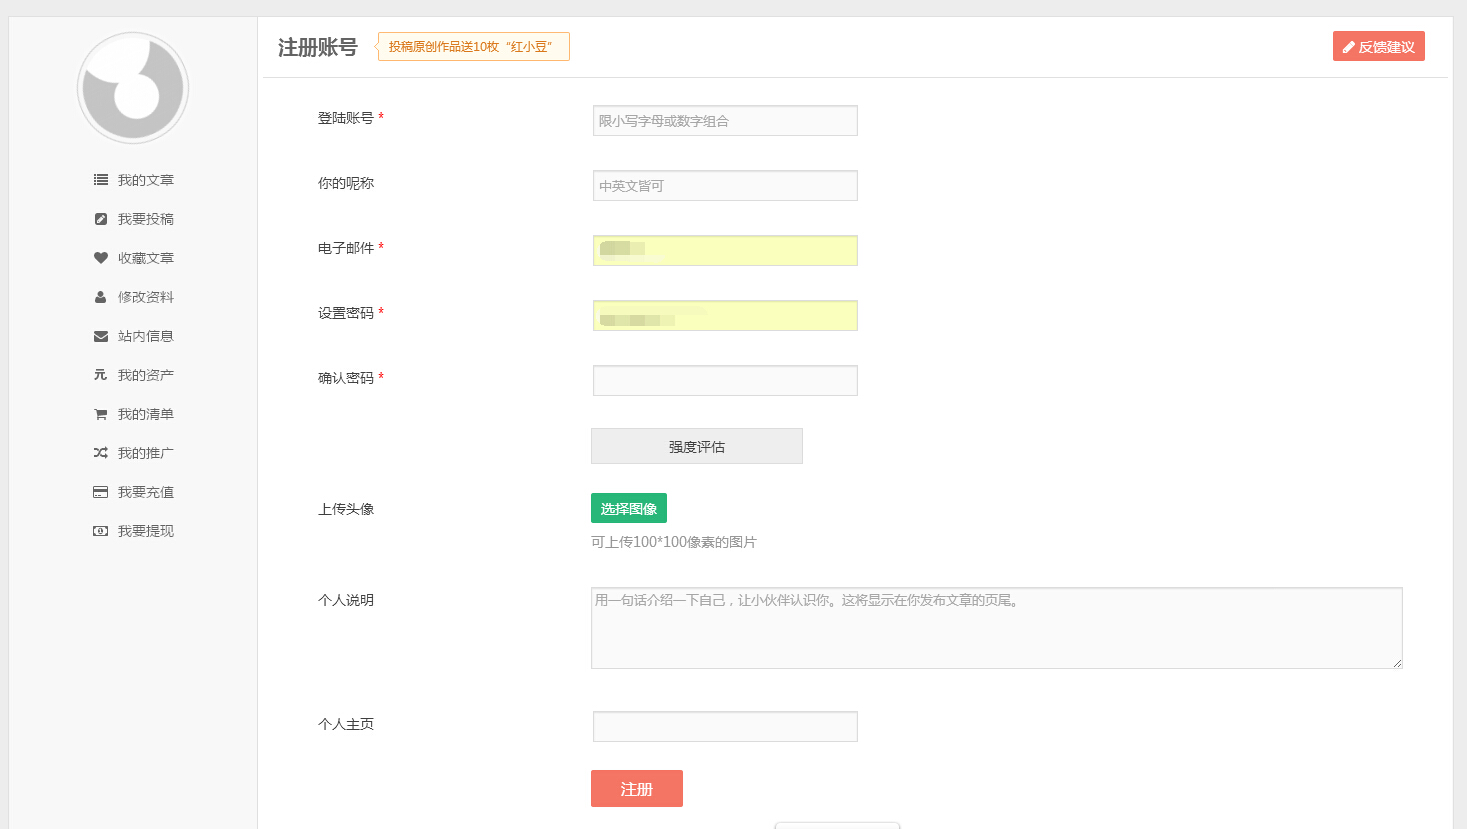Open 修改资料 in the sidebar menu

click(x=145, y=297)
